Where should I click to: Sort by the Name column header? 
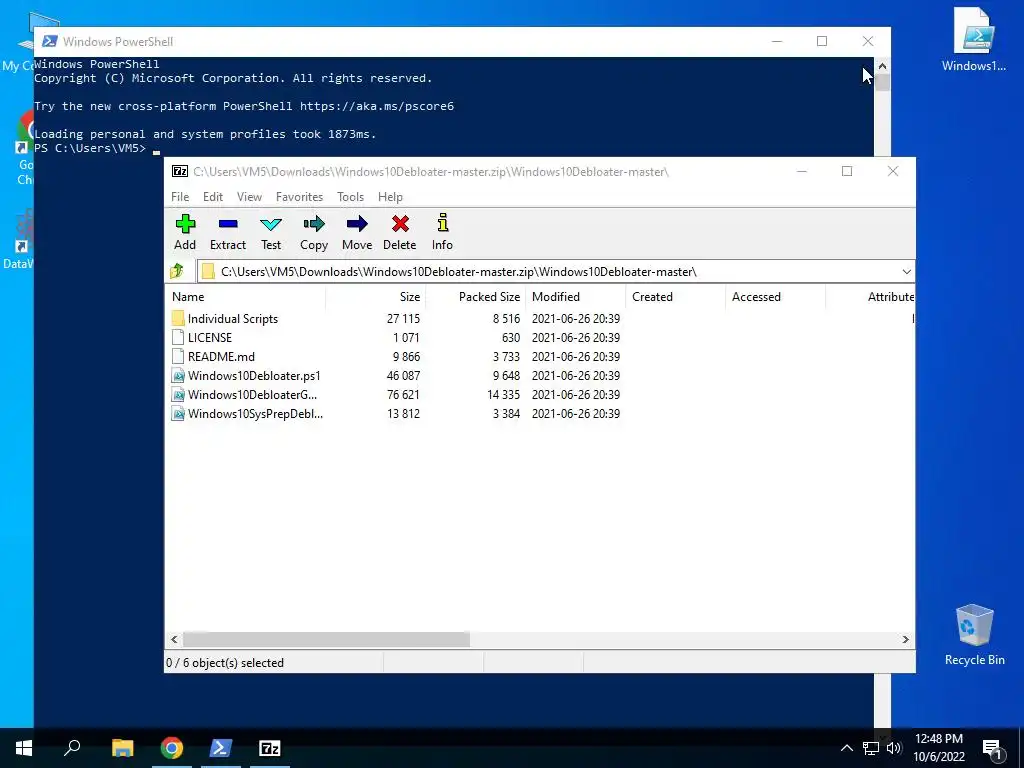click(x=246, y=296)
